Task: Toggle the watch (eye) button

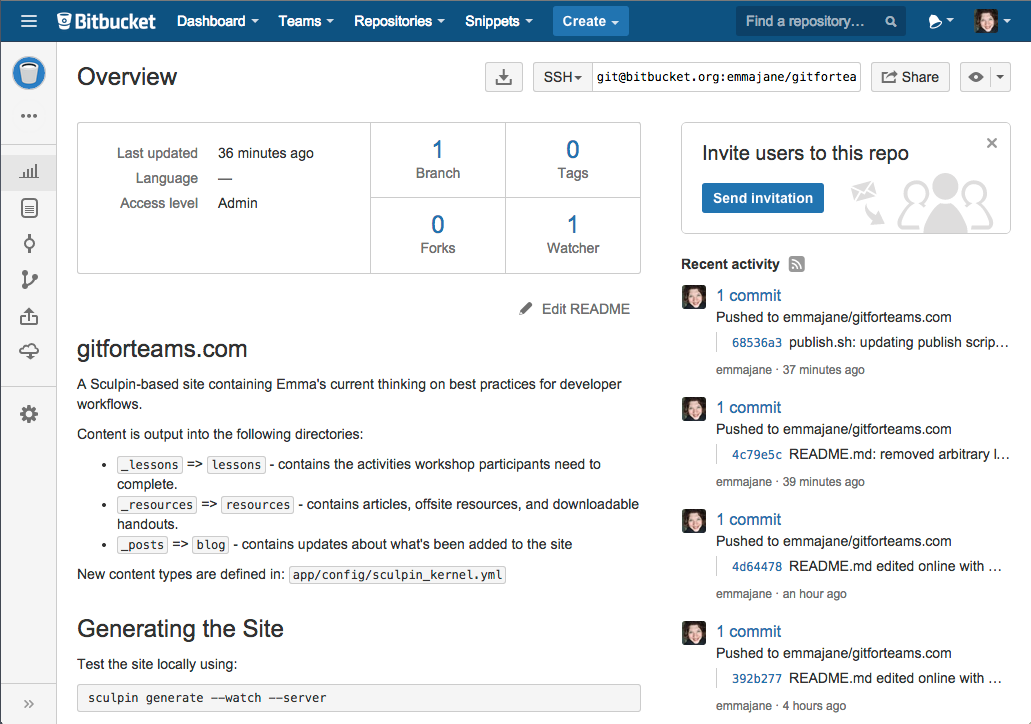Action: pyautogui.click(x=976, y=76)
